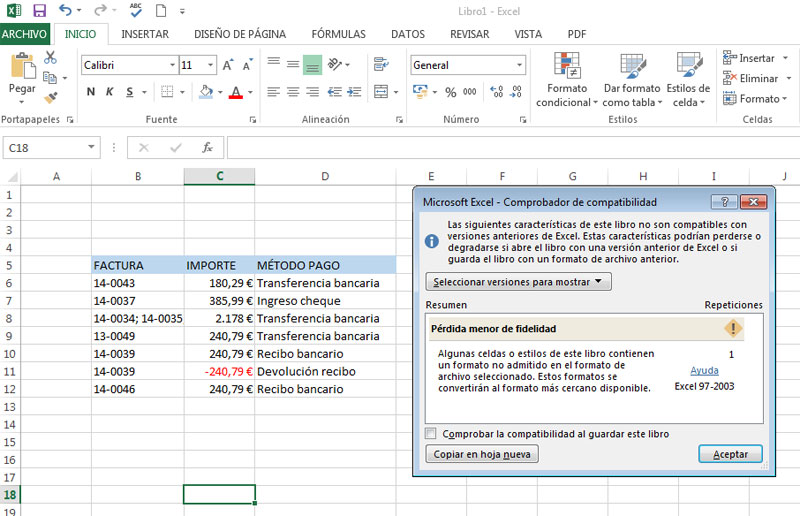Apply red font color
Viewport: 800px width, 516px height.
236,92
